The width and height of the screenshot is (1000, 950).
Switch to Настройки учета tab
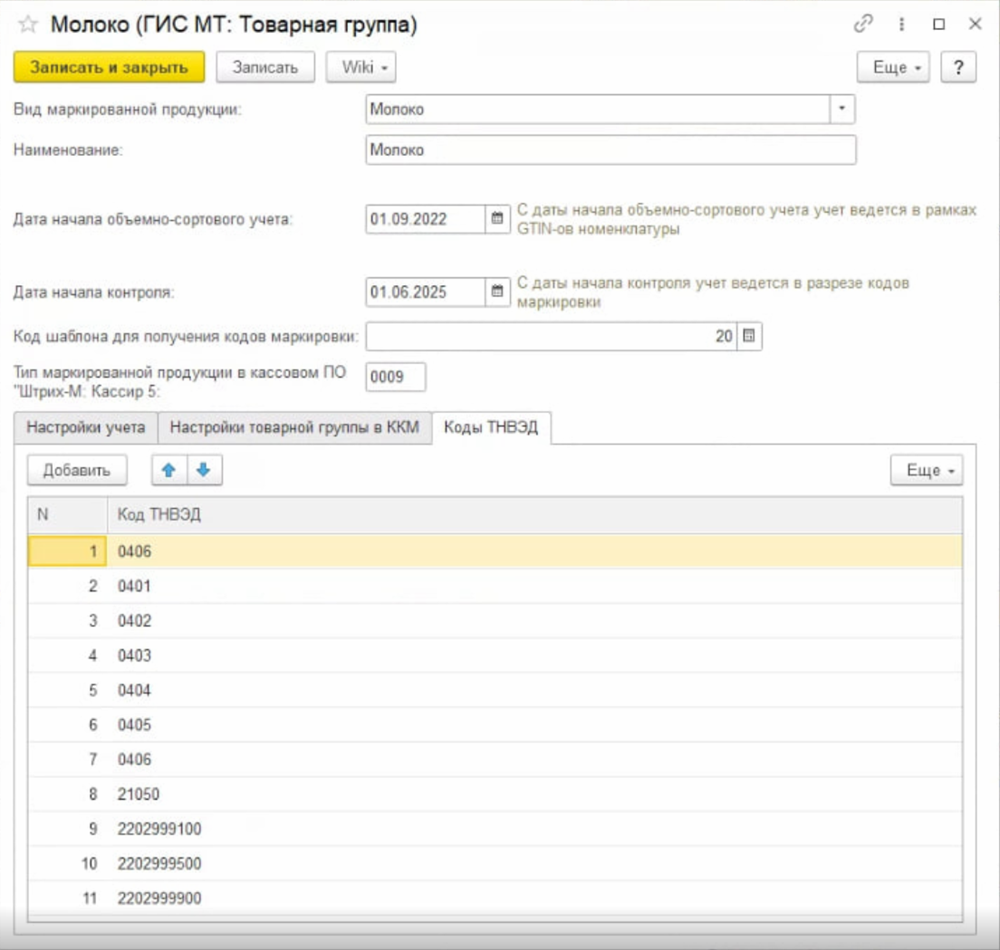coord(86,427)
